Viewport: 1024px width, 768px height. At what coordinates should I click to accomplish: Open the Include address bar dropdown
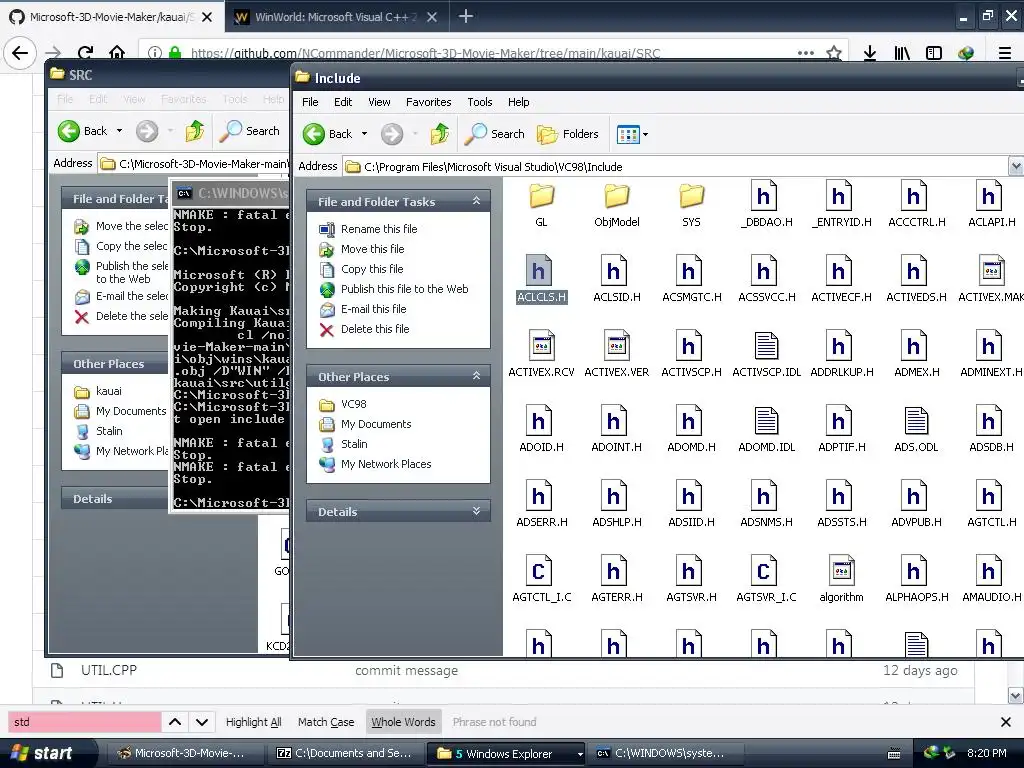pyautogui.click(x=1016, y=167)
